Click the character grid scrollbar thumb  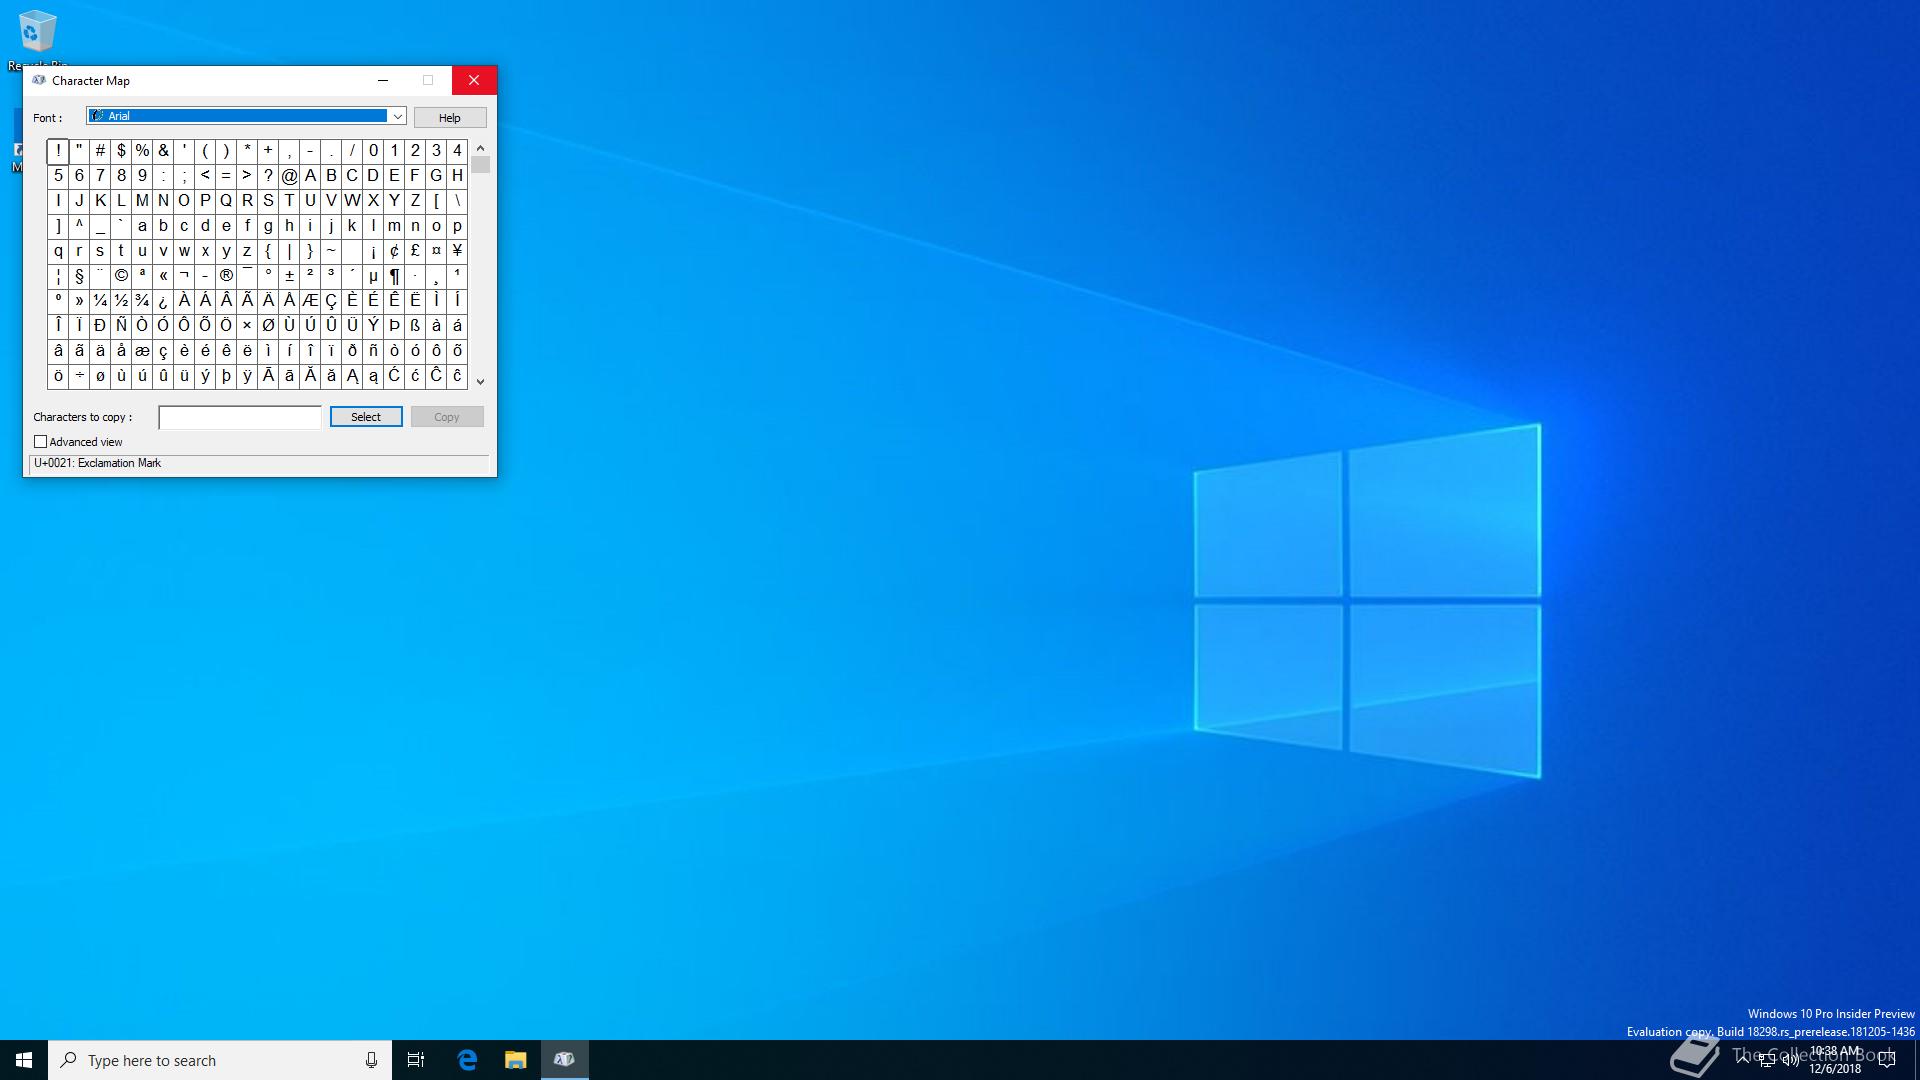tap(480, 165)
